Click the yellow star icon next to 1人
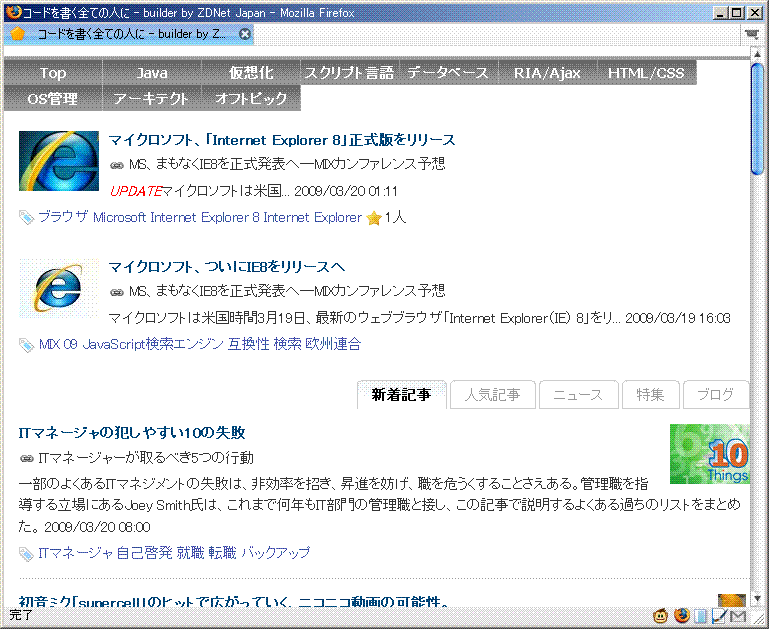 [374, 218]
